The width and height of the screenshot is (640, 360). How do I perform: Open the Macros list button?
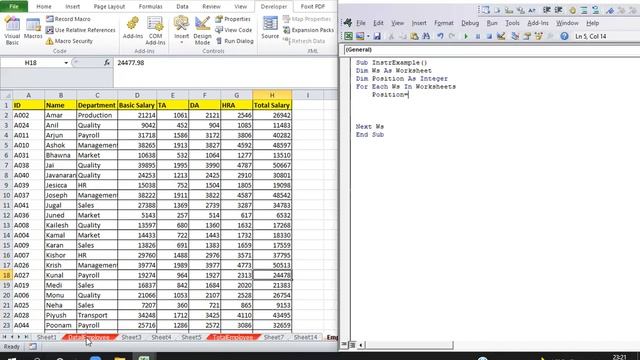(33, 29)
